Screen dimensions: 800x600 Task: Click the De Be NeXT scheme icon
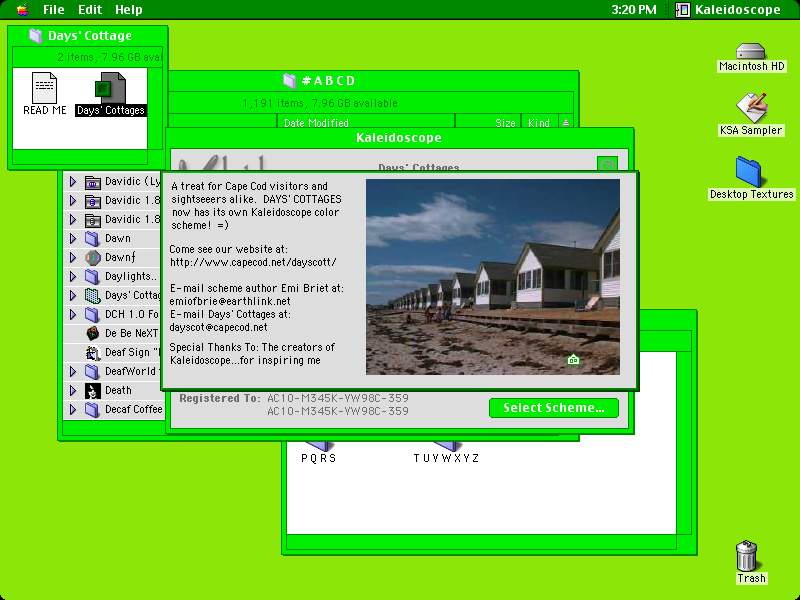pyautogui.click(x=92, y=333)
